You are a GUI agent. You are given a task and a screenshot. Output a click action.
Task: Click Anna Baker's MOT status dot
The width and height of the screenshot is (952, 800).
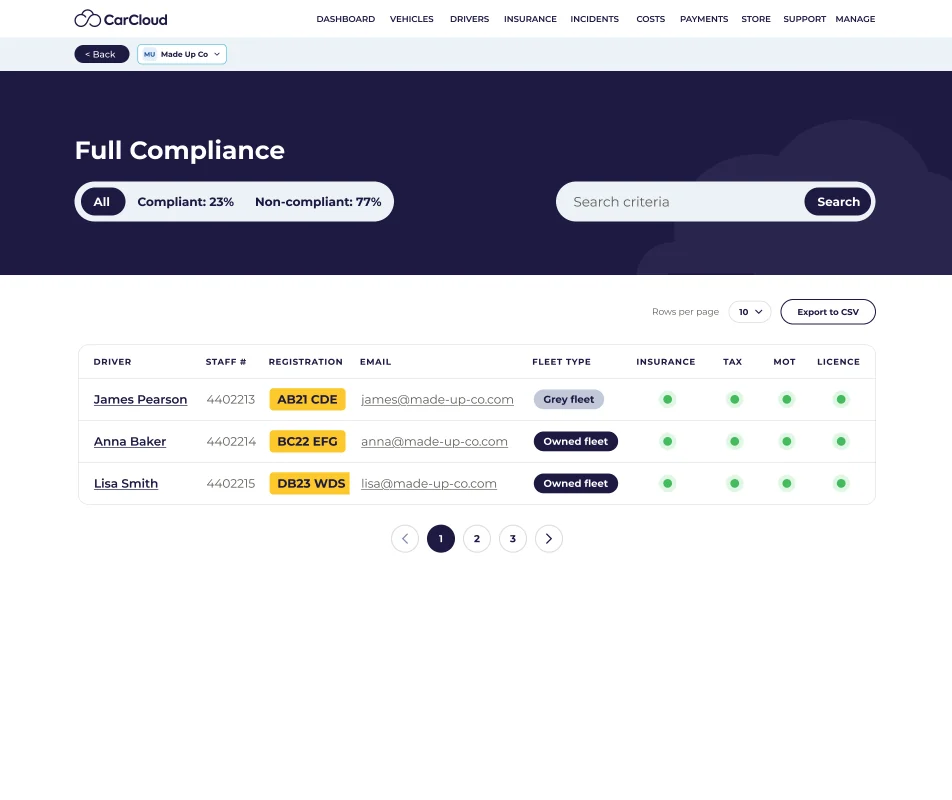click(x=786, y=441)
